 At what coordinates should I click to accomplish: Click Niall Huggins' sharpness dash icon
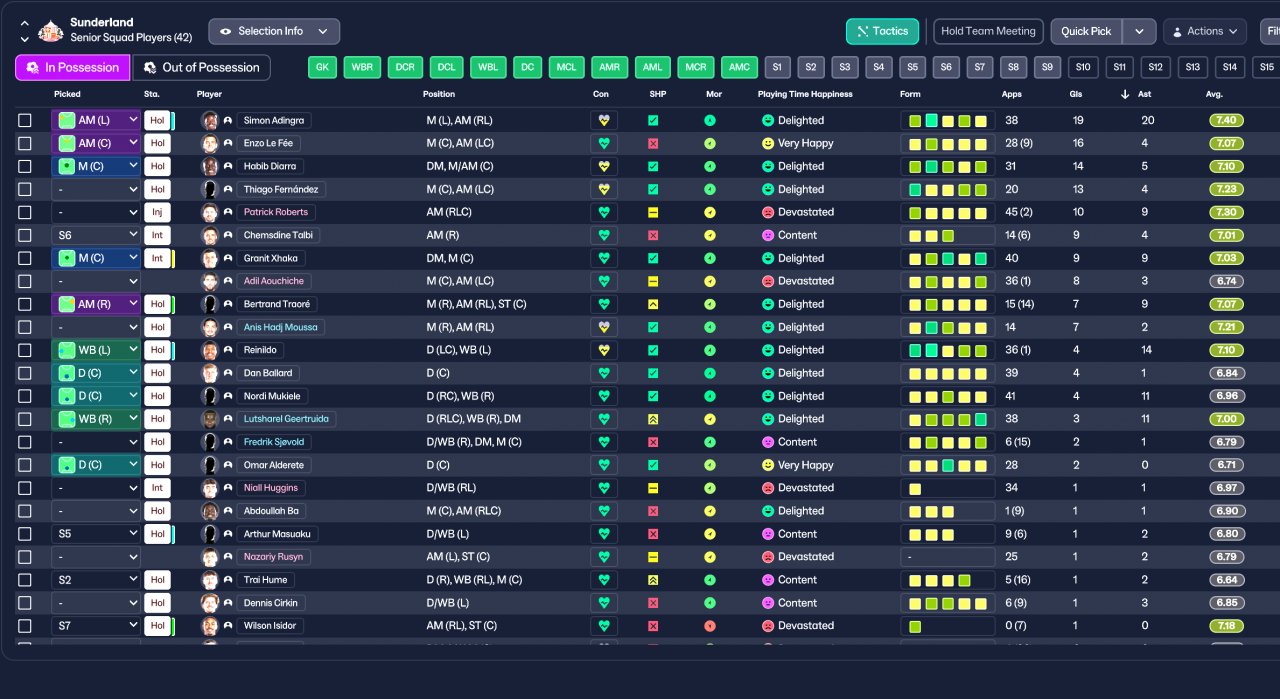point(653,488)
